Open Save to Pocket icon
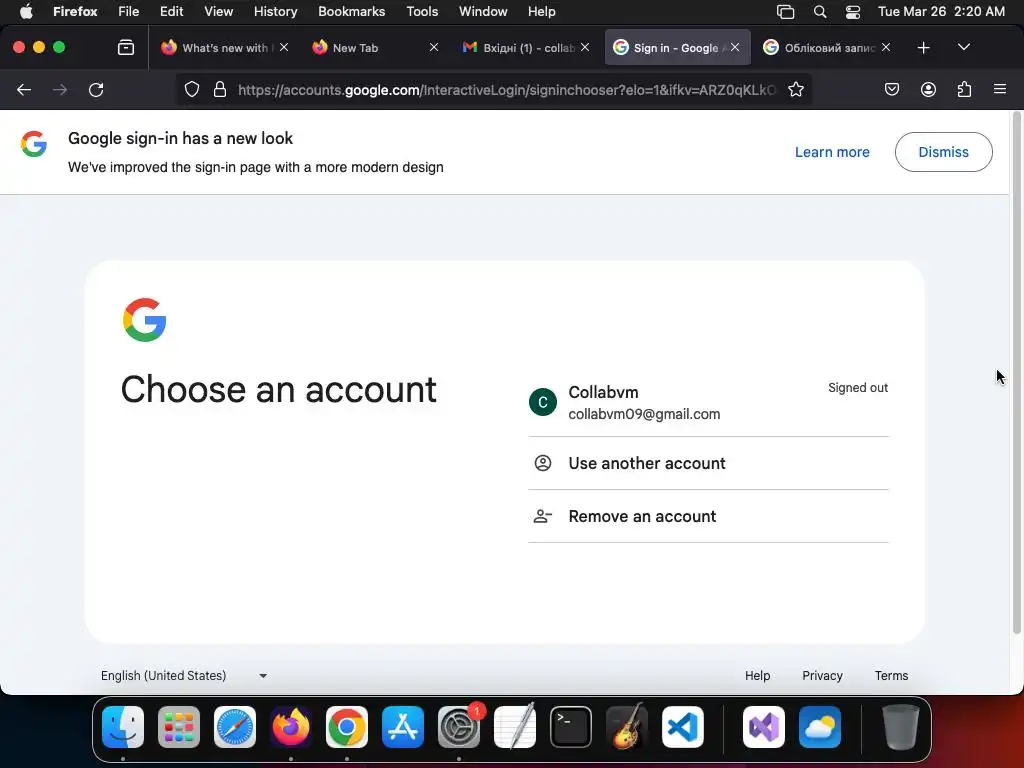Viewport: 1024px width, 768px height. point(891,89)
